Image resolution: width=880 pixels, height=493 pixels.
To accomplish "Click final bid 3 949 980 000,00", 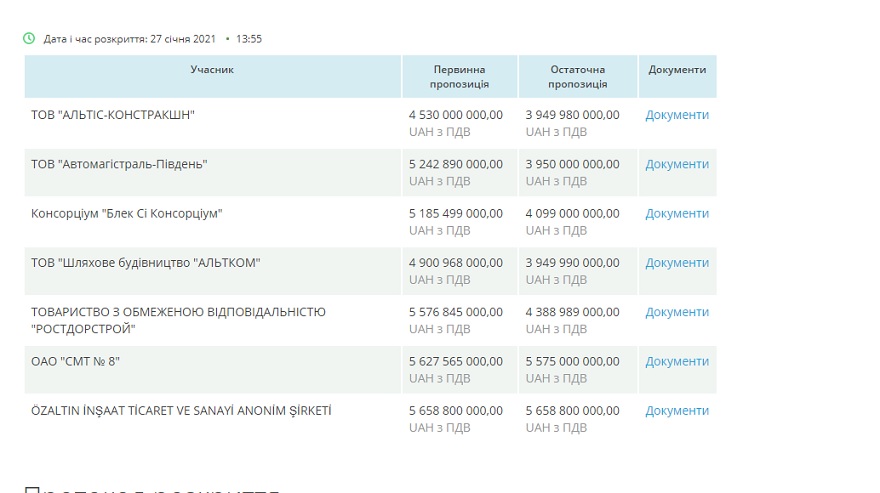I will (x=572, y=115).
